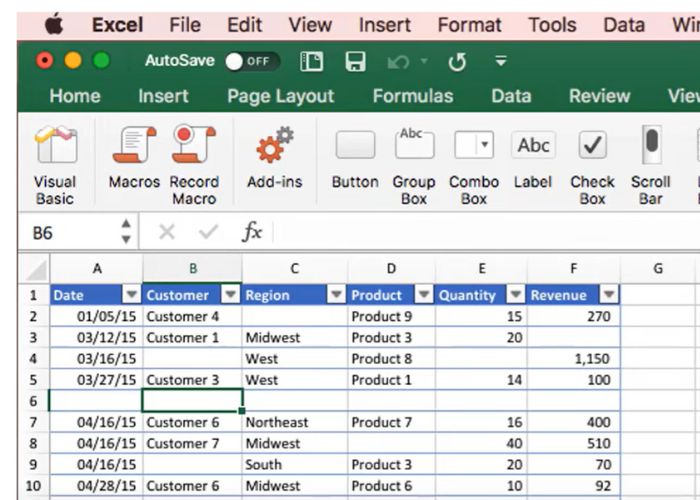Select column G header

pos(658,269)
